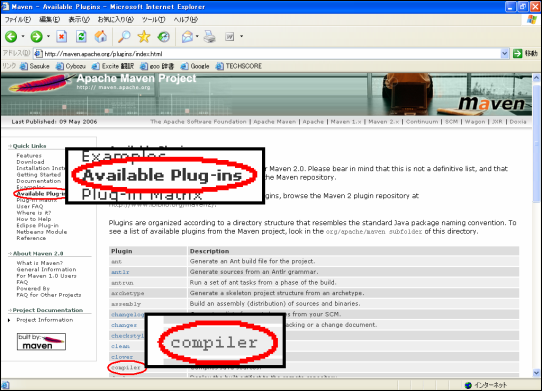
Task: Go to the Home page icon
Action: point(101,36)
